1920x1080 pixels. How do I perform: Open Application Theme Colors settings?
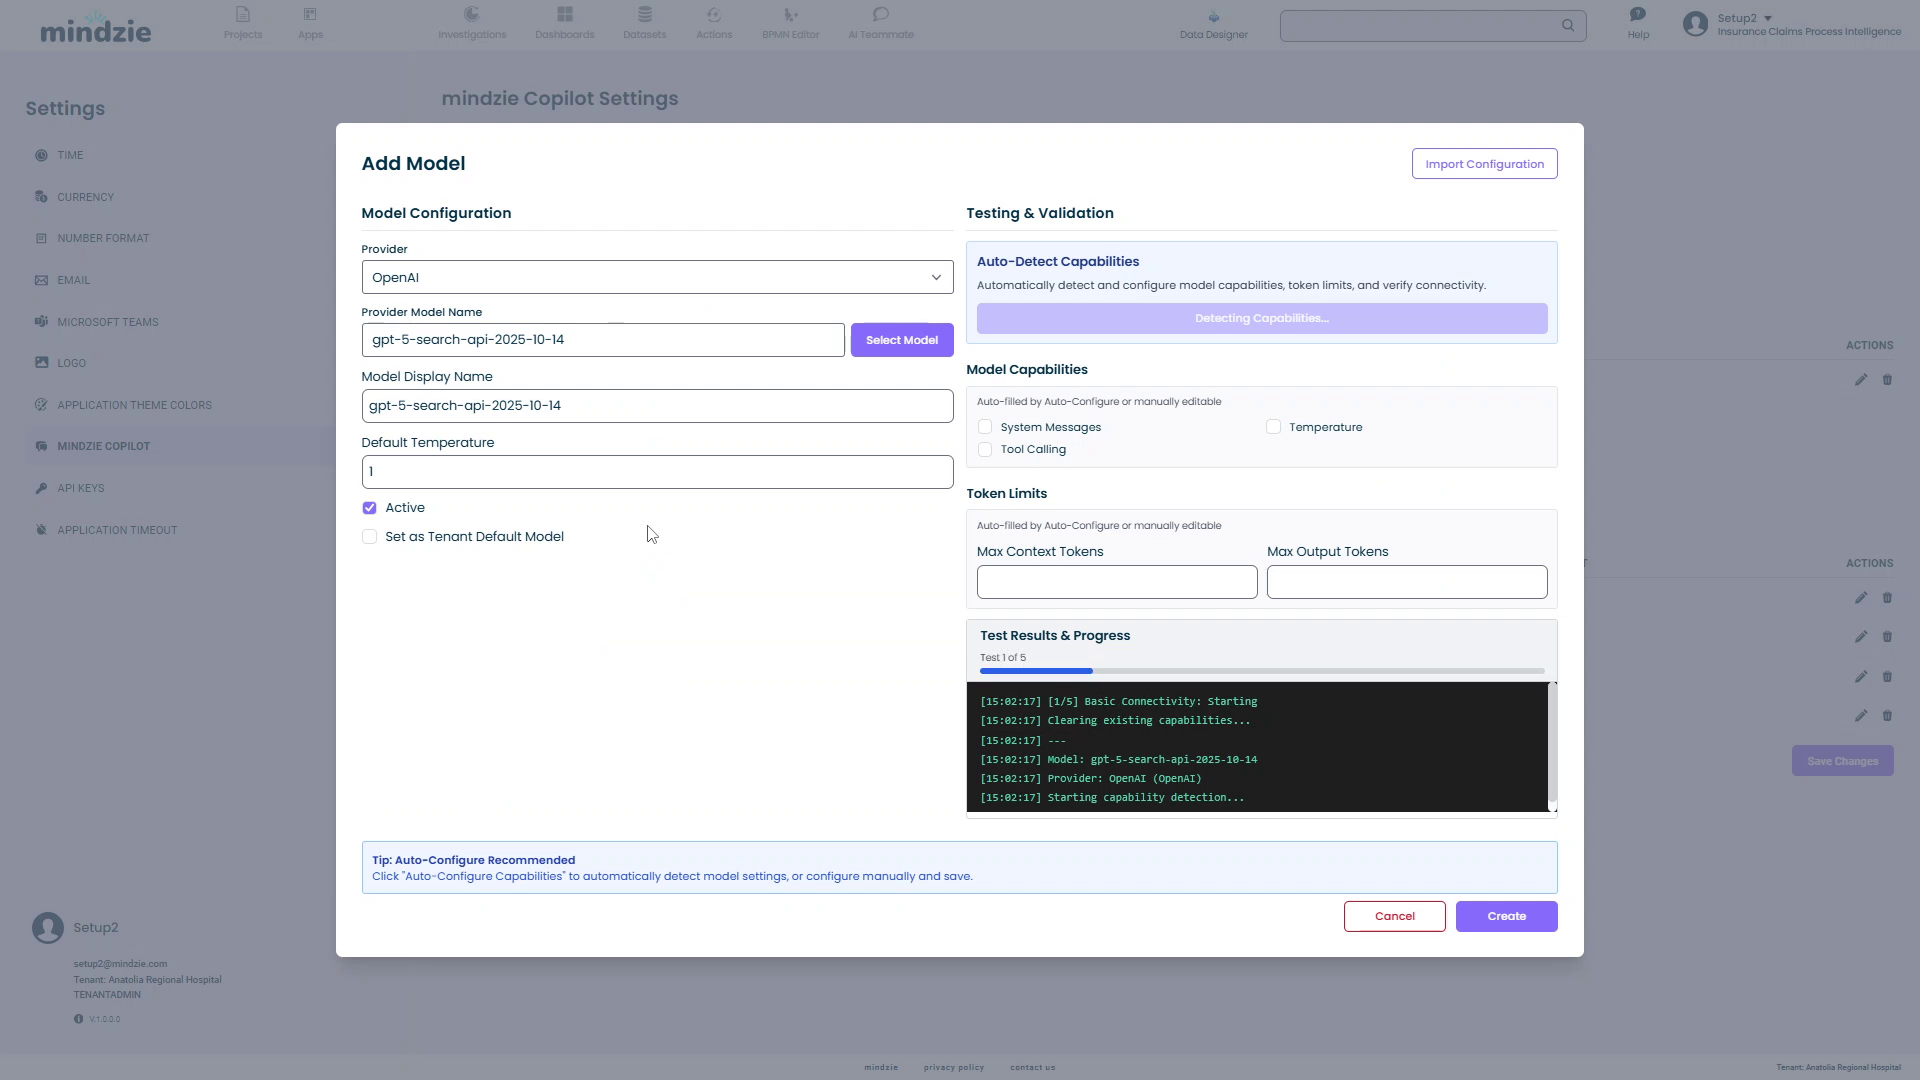(134, 406)
